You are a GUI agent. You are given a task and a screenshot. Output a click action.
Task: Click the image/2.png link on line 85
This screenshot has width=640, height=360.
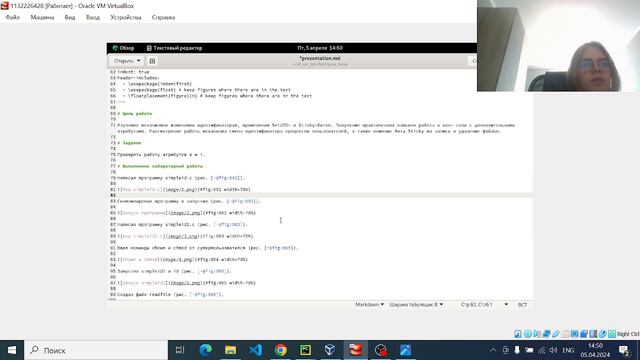tap(185, 213)
